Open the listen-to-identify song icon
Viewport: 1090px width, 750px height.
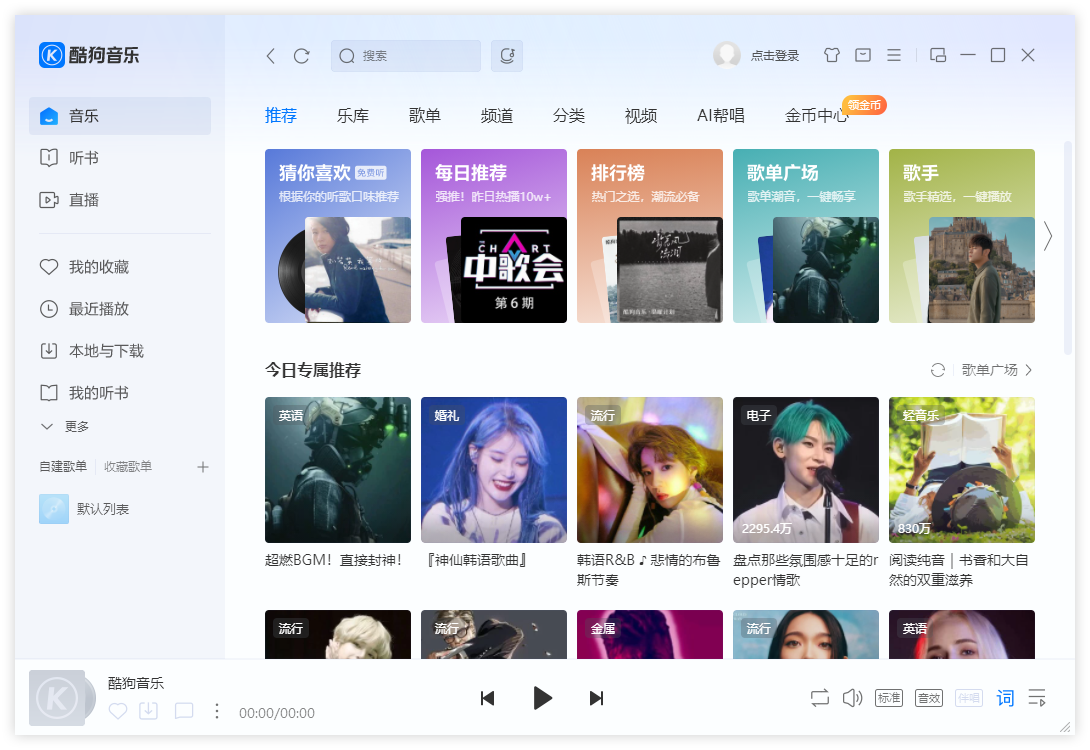507,56
